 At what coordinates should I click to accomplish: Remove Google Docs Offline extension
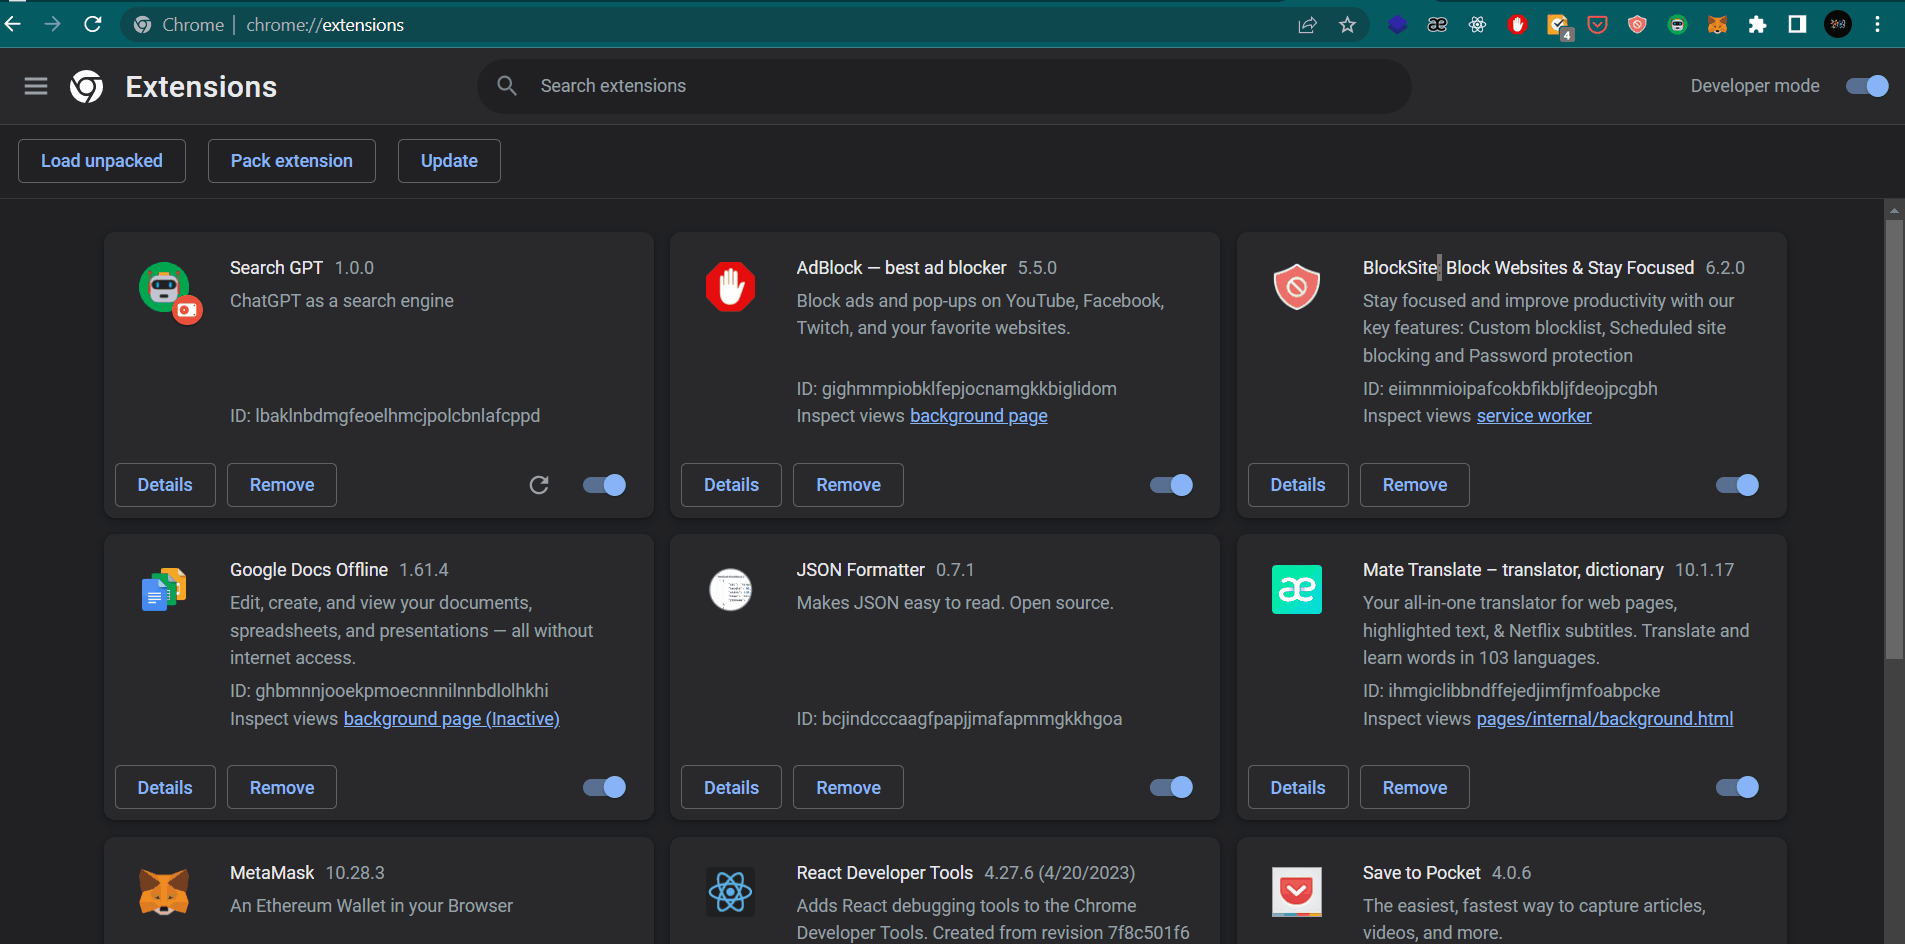pyautogui.click(x=282, y=787)
